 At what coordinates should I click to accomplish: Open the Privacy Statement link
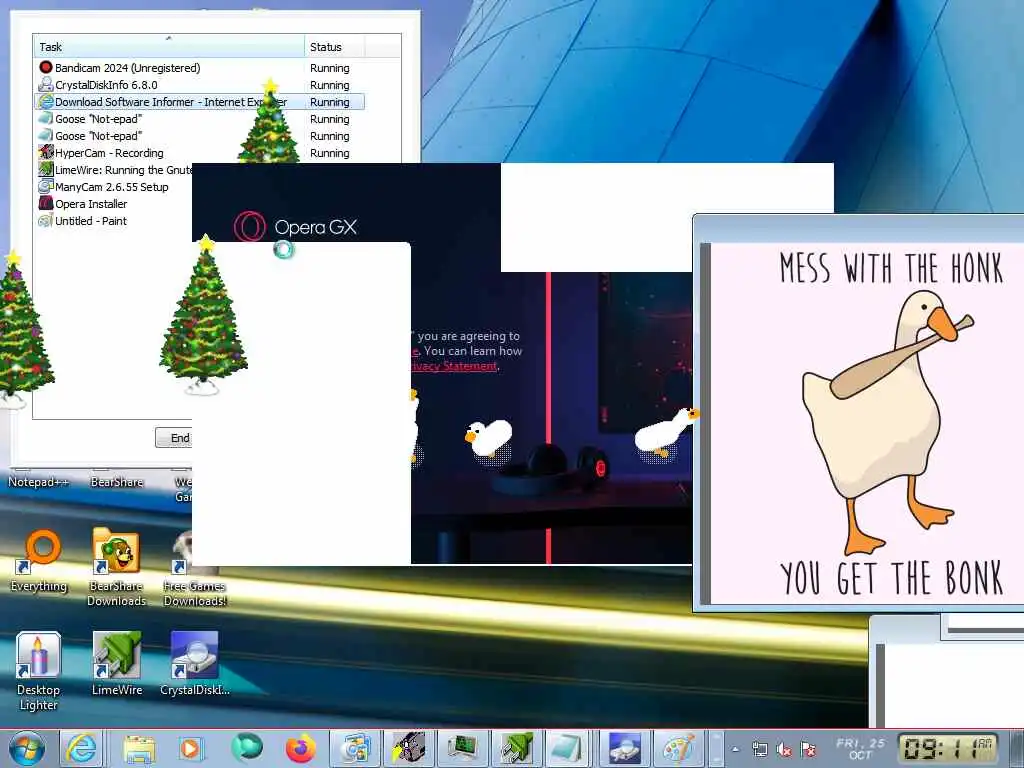(x=455, y=366)
